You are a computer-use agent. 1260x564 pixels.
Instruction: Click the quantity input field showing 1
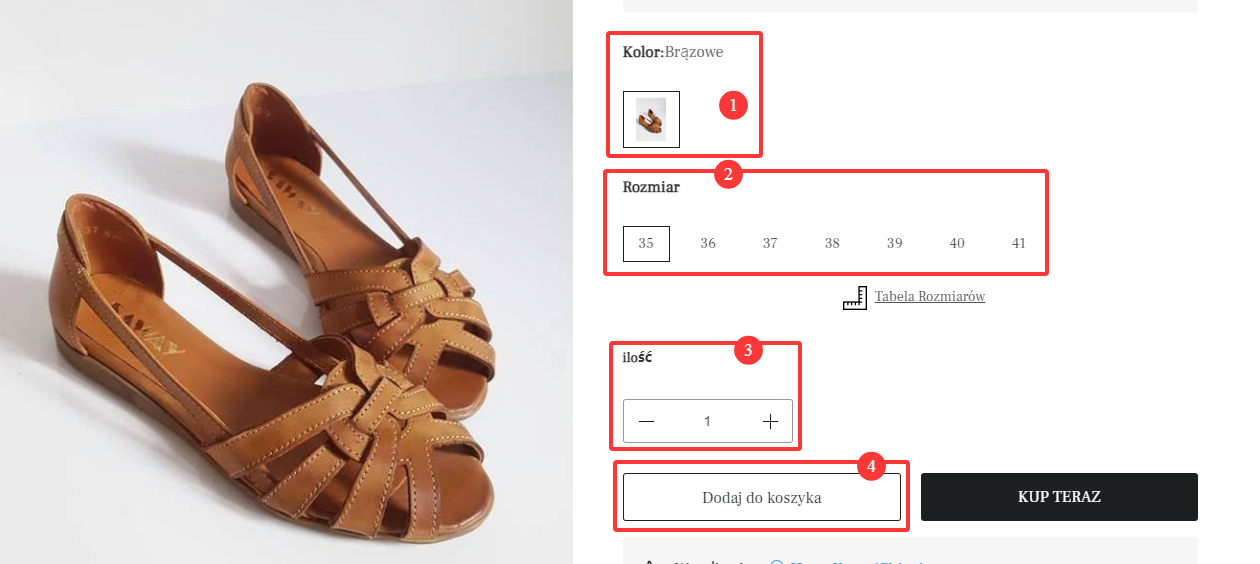tap(708, 422)
